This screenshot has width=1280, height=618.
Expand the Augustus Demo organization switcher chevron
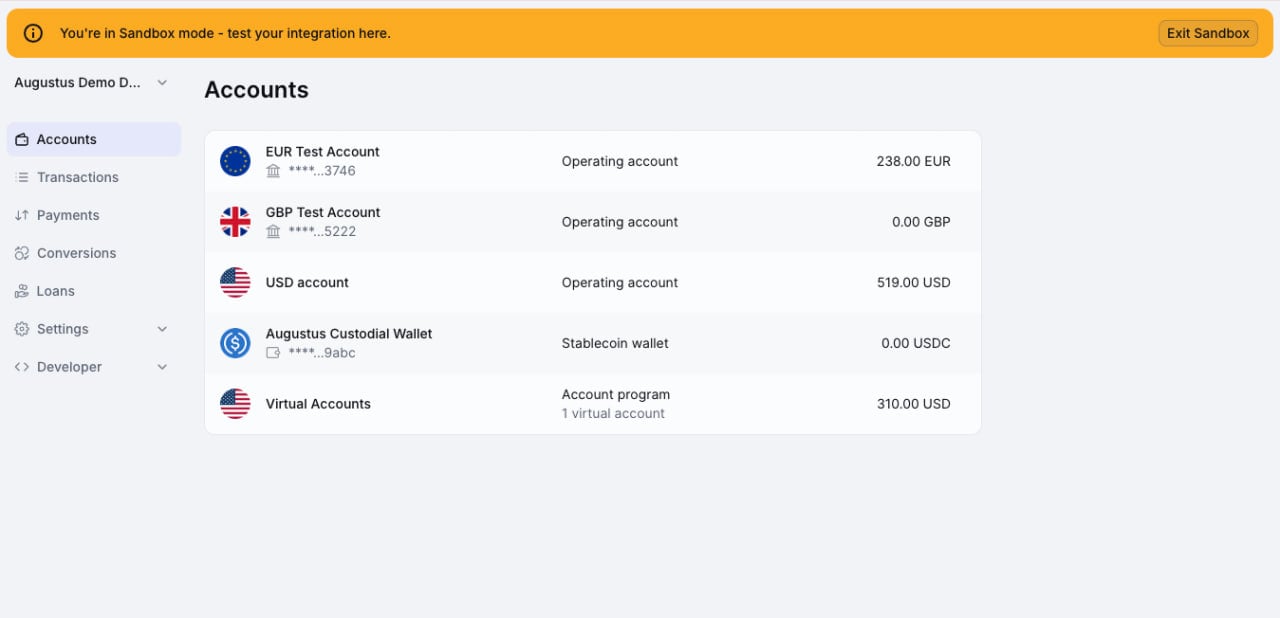(x=162, y=83)
